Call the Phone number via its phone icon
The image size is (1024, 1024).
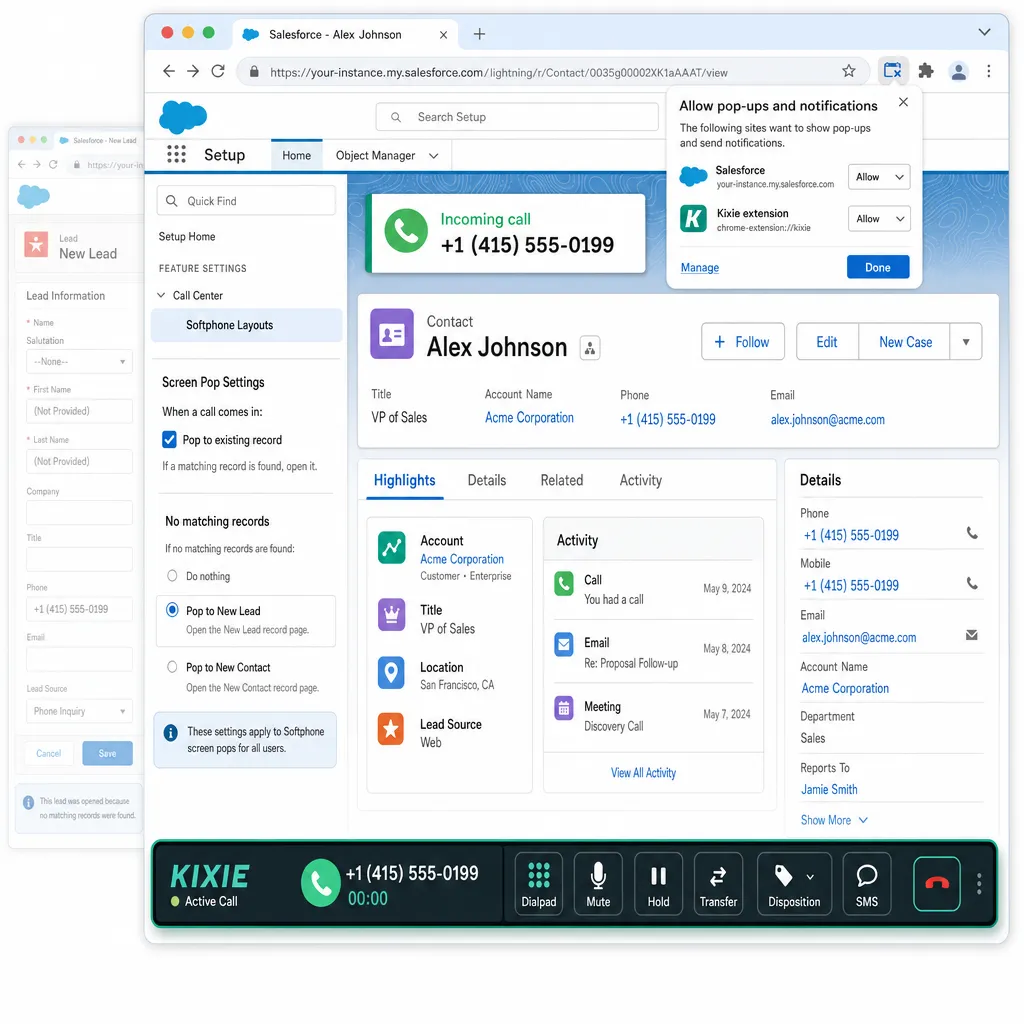972,534
